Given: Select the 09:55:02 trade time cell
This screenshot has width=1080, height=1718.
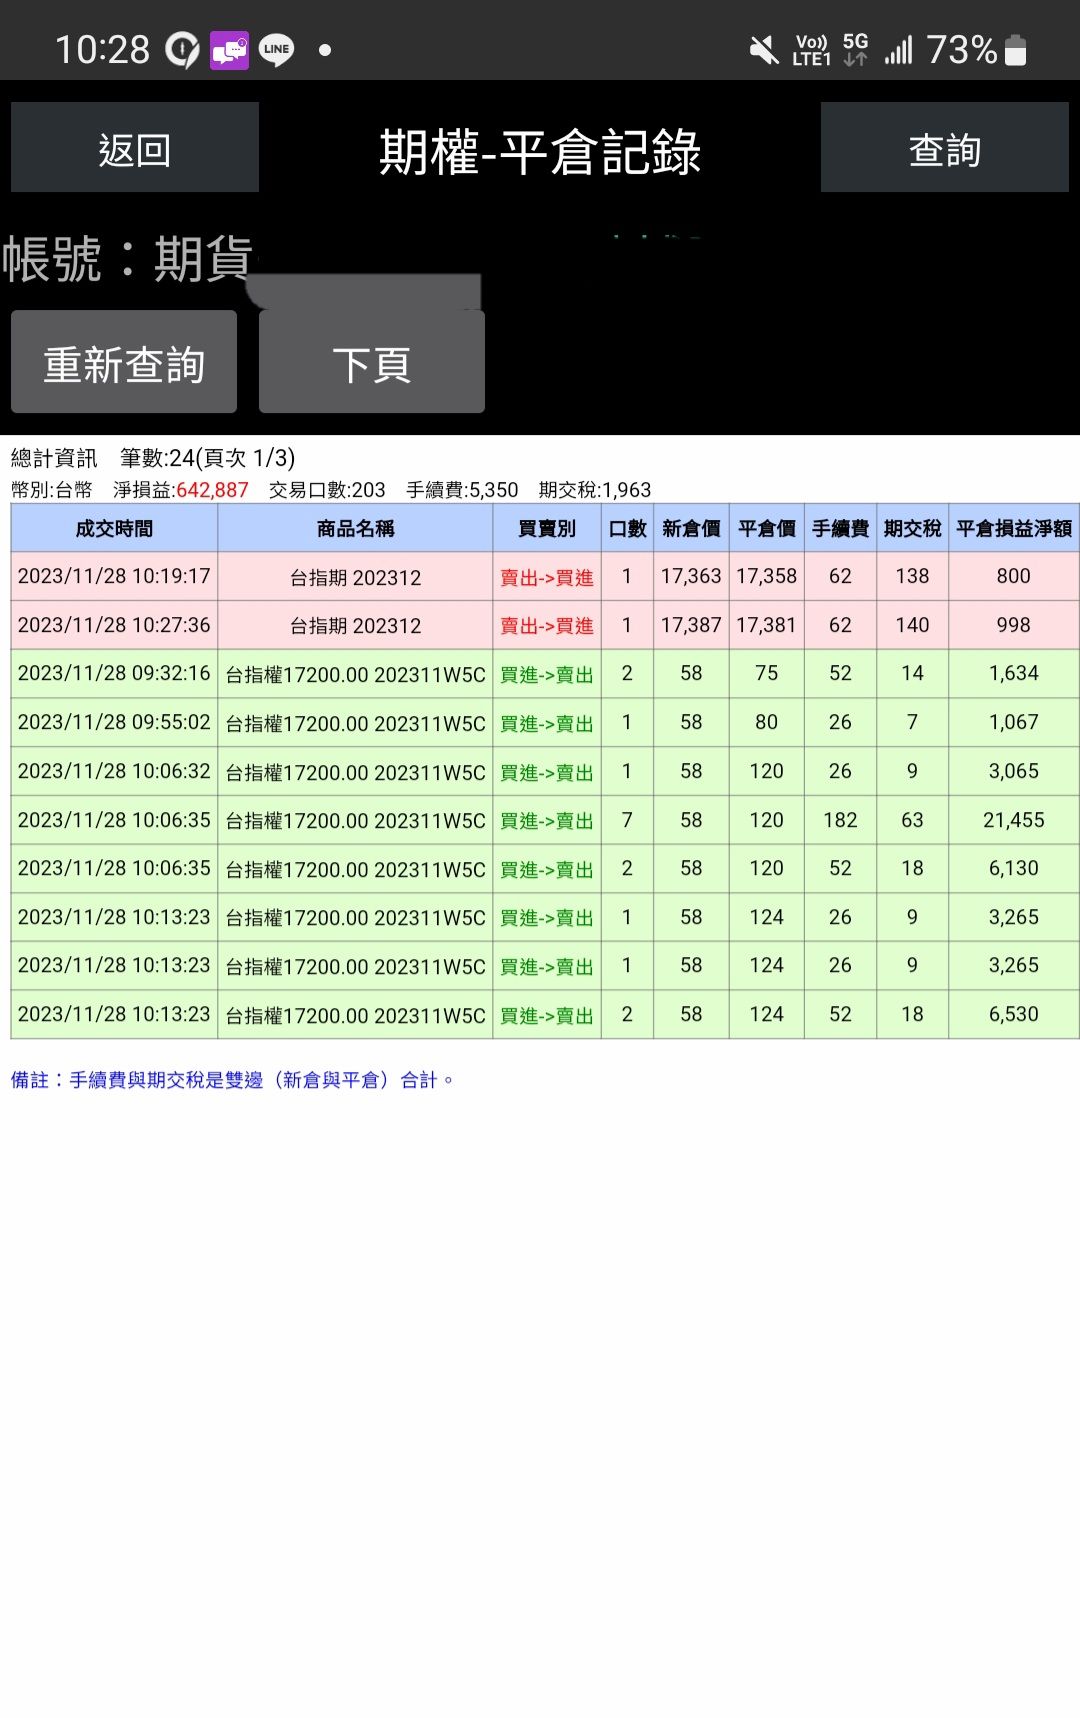Looking at the screenshot, I should pos(114,722).
